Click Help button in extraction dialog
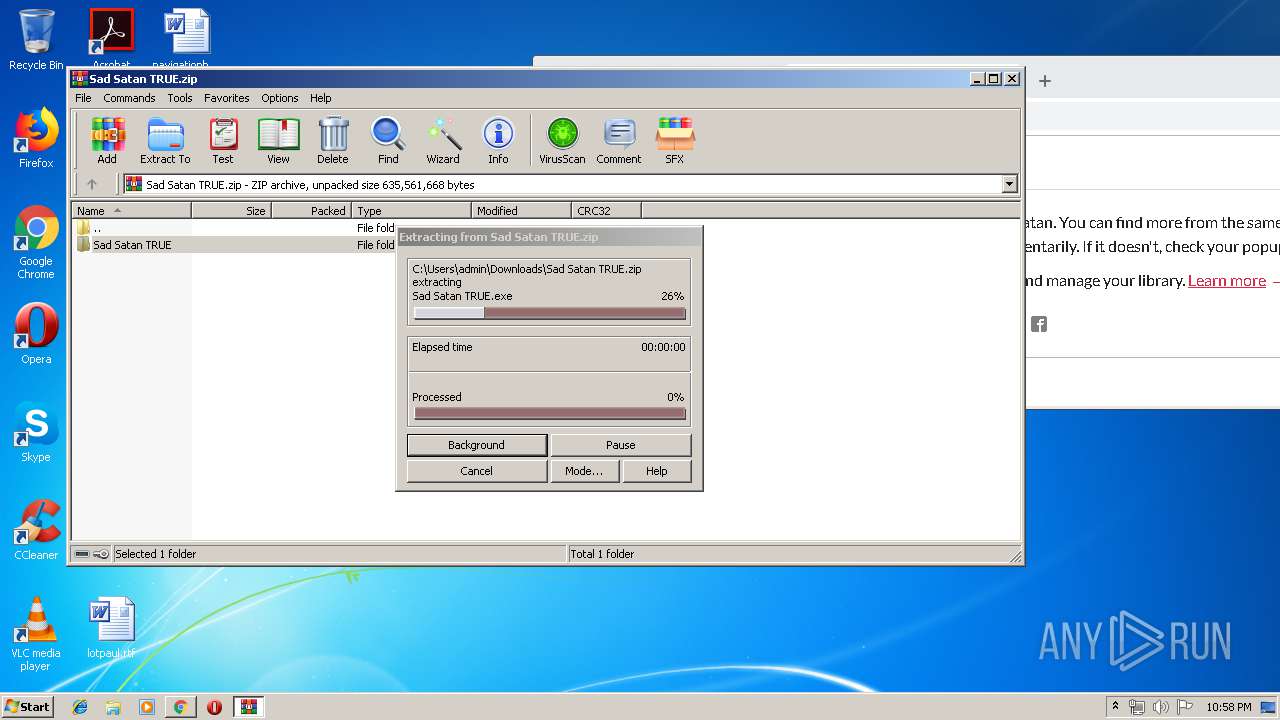The image size is (1280, 720). [x=656, y=471]
